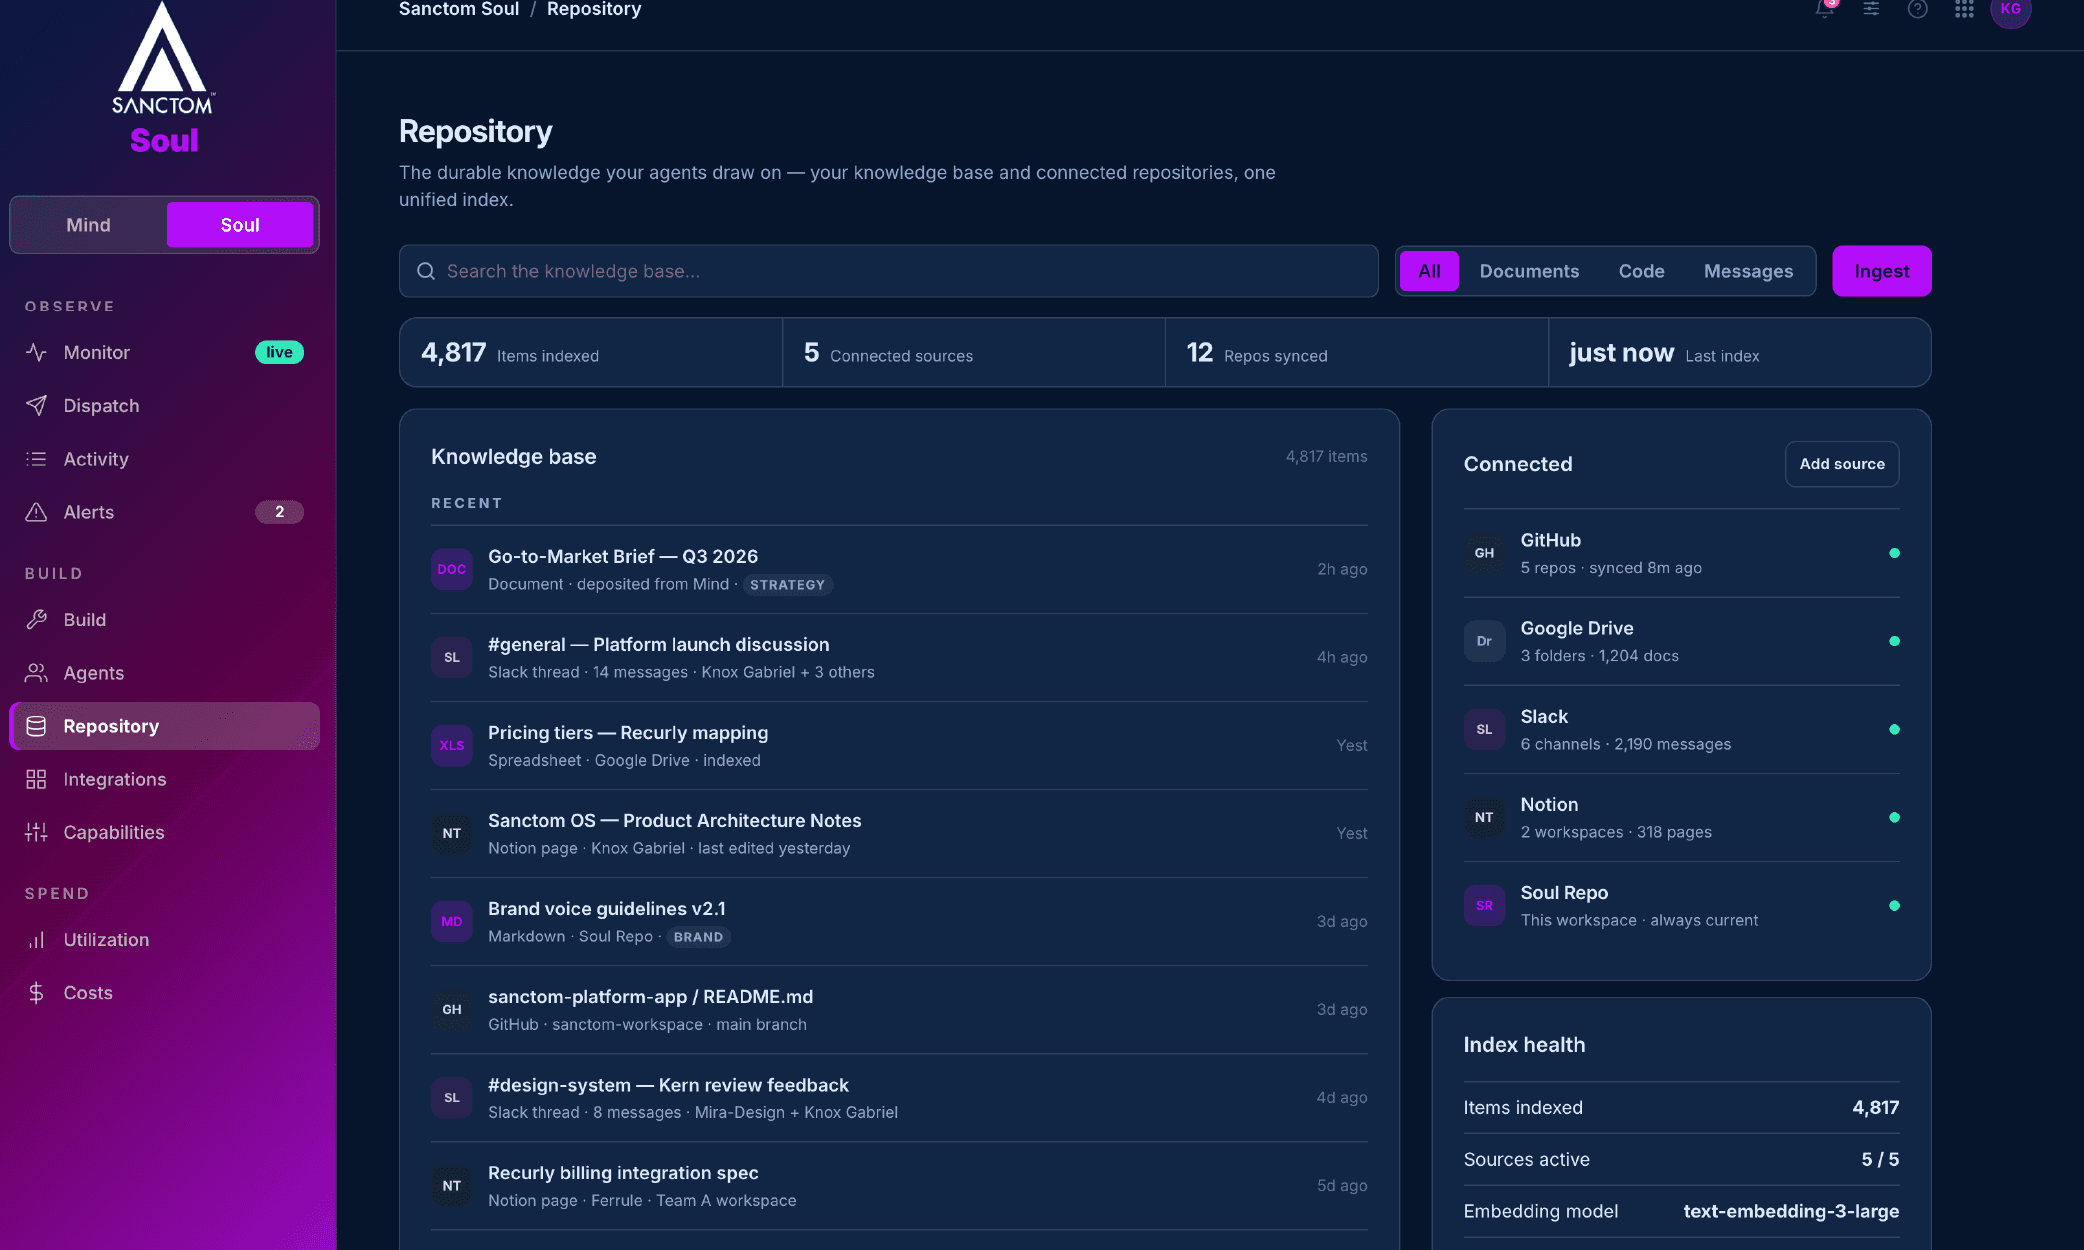
Task: Switch to Mind mode
Action: click(x=89, y=225)
